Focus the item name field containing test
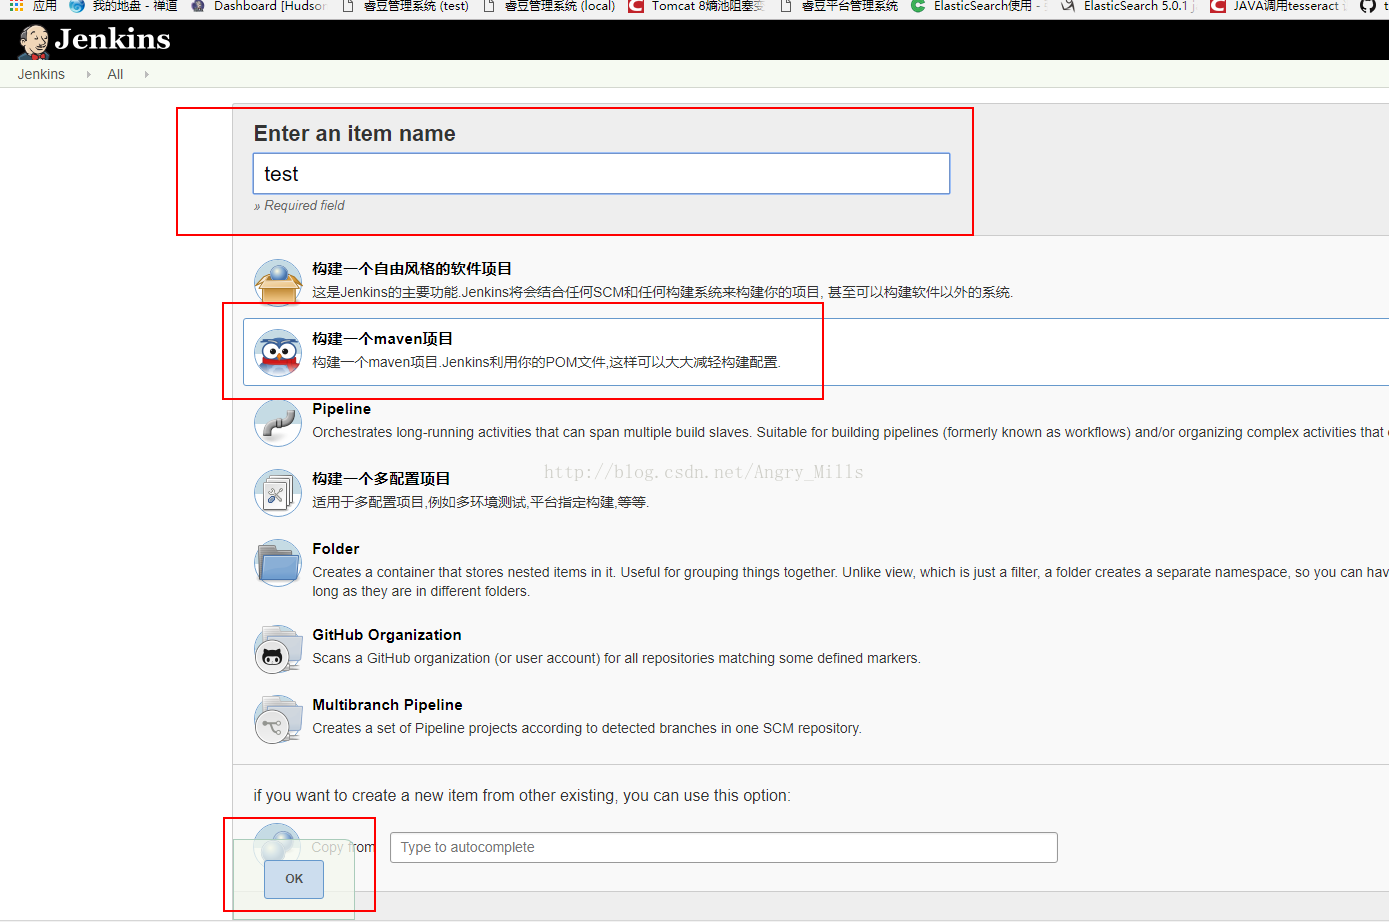This screenshot has width=1389, height=922. pyautogui.click(x=601, y=174)
